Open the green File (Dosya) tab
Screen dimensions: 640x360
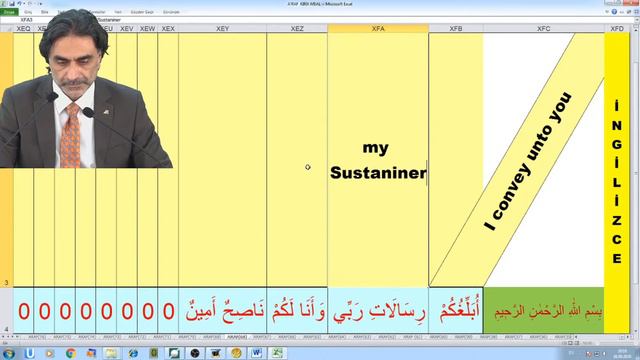pos(9,12)
